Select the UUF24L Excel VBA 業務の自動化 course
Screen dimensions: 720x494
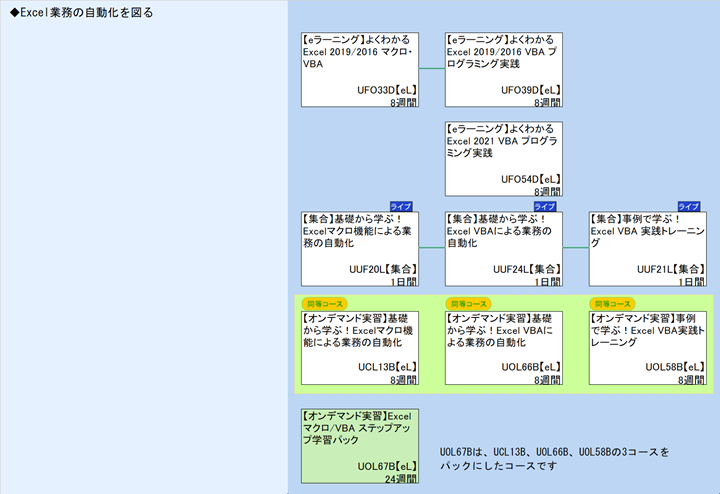pyautogui.click(x=504, y=248)
